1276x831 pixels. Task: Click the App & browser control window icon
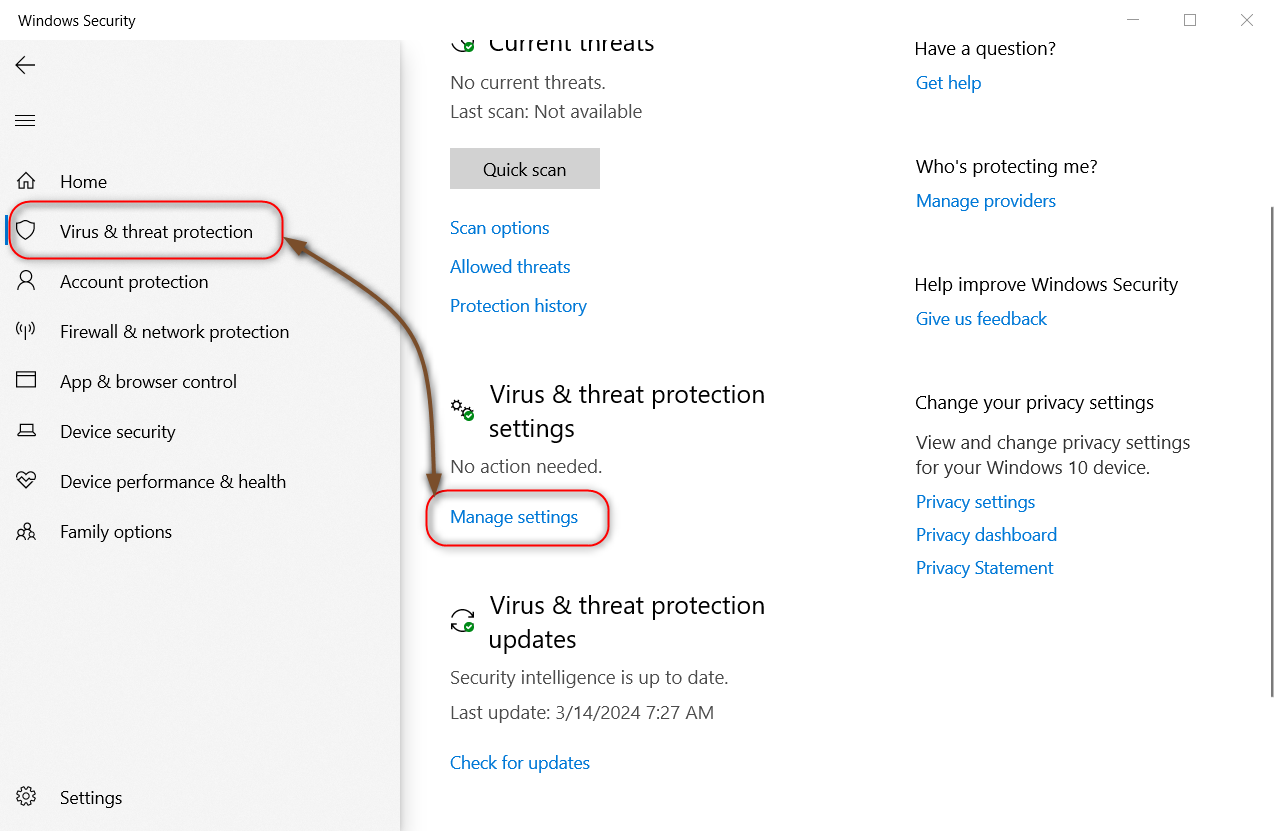(x=26, y=381)
